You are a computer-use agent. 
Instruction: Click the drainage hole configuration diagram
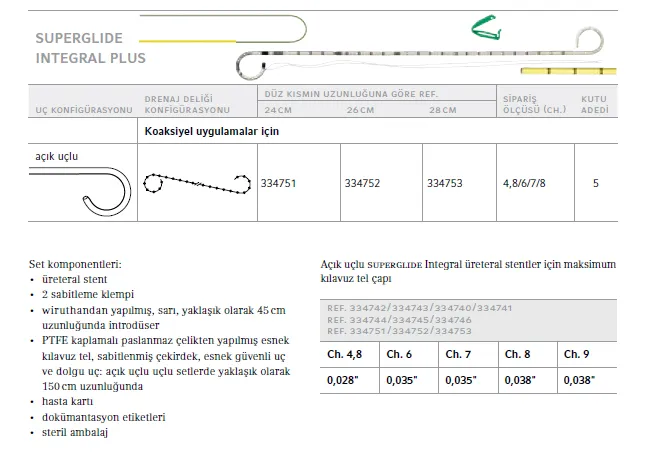click(196, 184)
